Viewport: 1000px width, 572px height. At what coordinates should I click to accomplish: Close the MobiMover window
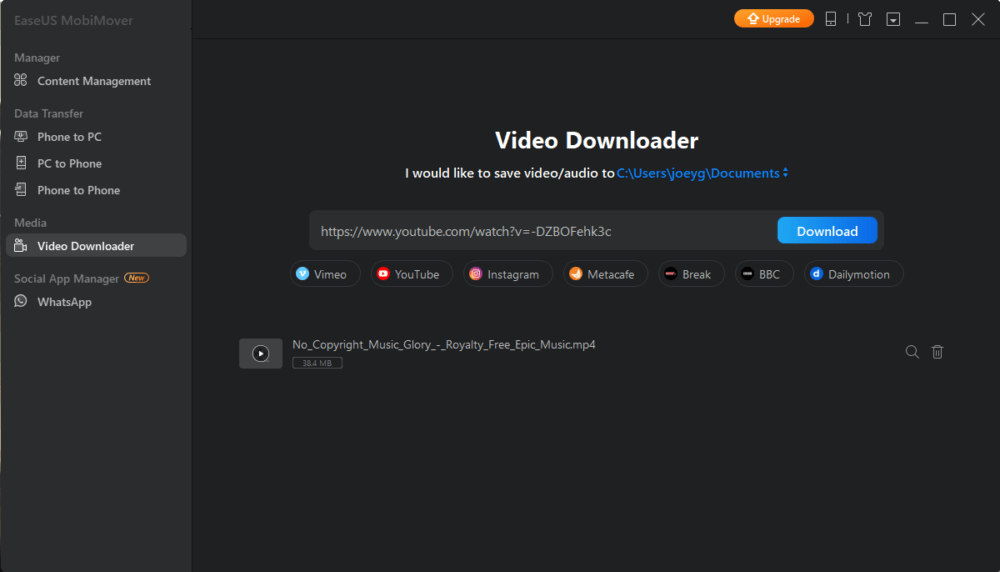[x=978, y=19]
